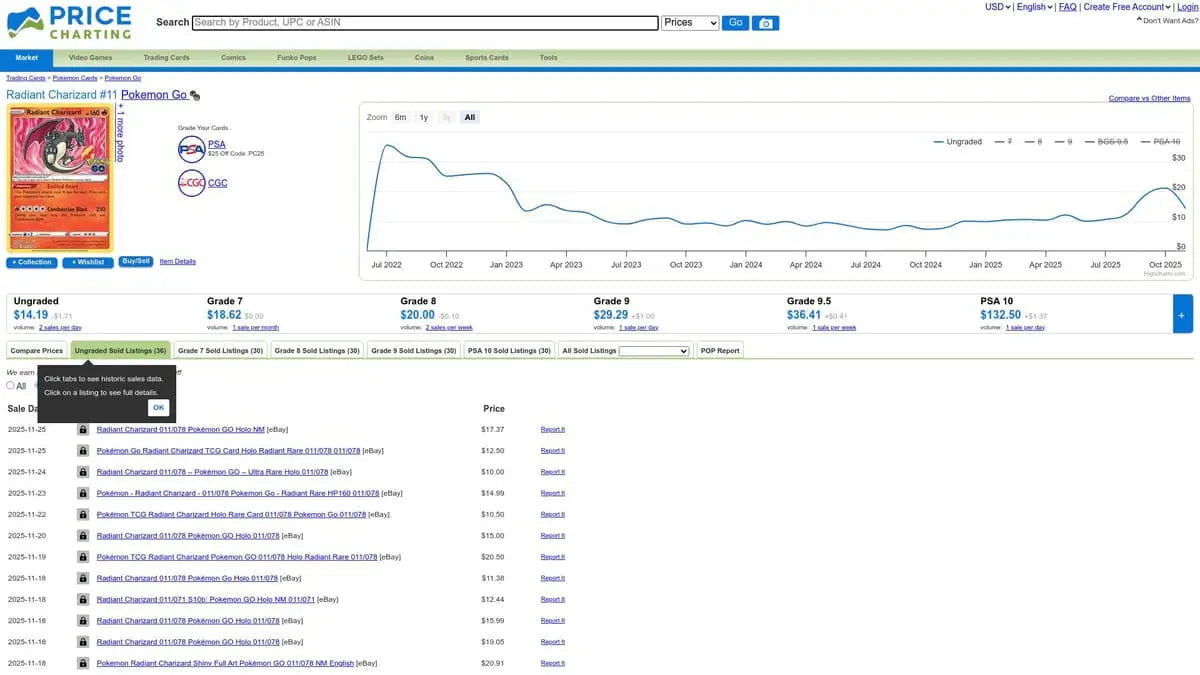Screen dimensions: 1200x675
Task: Toggle the Ungraded series in chart legend
Action: click(957, 142)
